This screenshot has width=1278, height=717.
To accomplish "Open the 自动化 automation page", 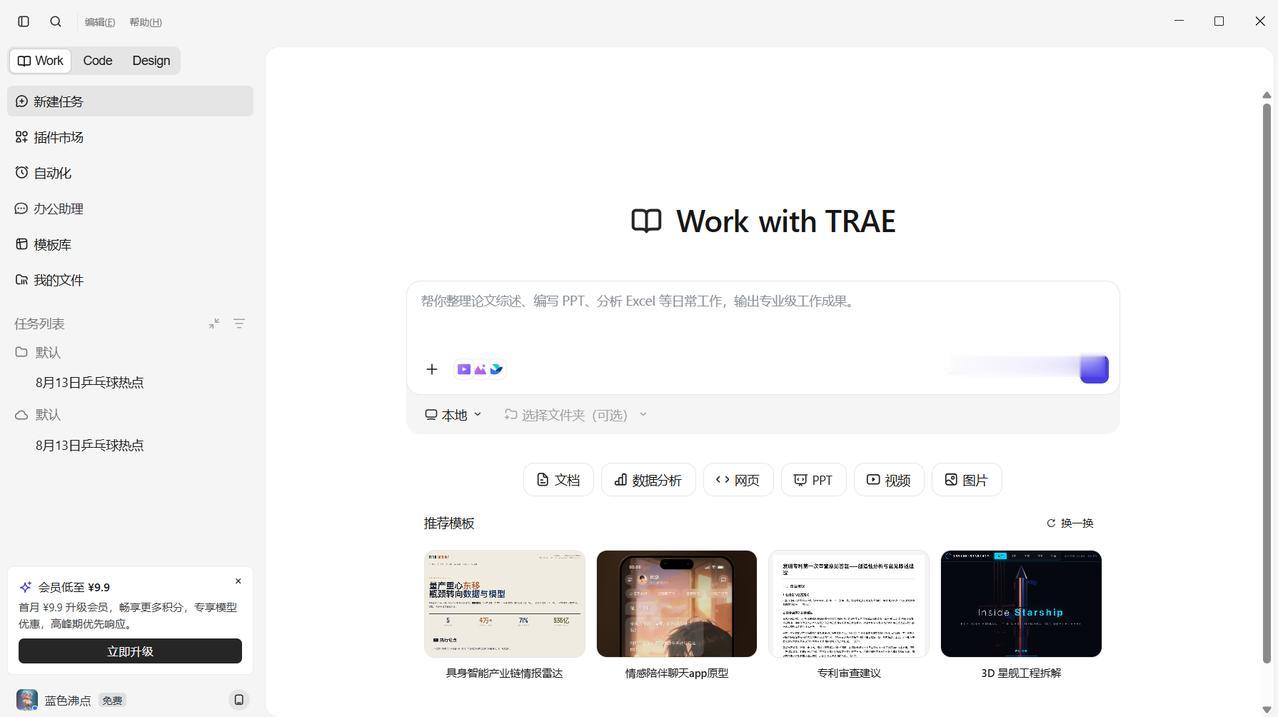I will click(130, 173).
